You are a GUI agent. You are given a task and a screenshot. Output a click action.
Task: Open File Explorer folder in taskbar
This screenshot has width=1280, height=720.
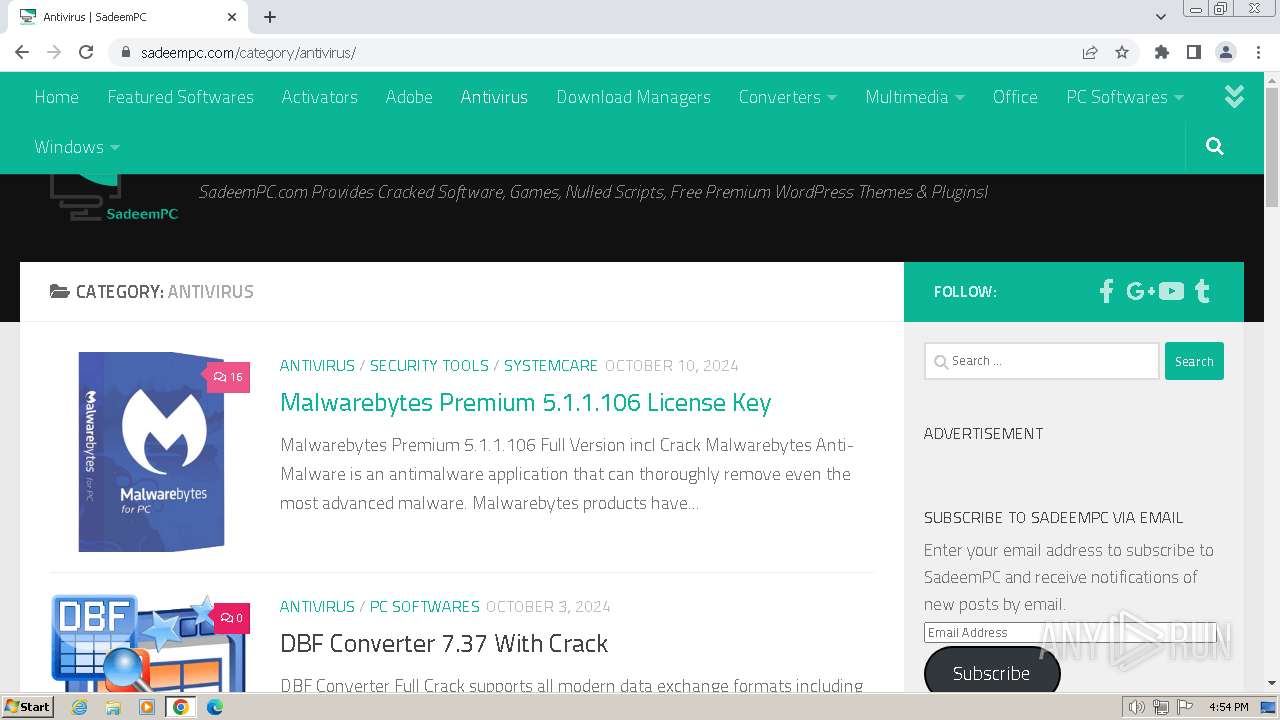pos(113,707)
